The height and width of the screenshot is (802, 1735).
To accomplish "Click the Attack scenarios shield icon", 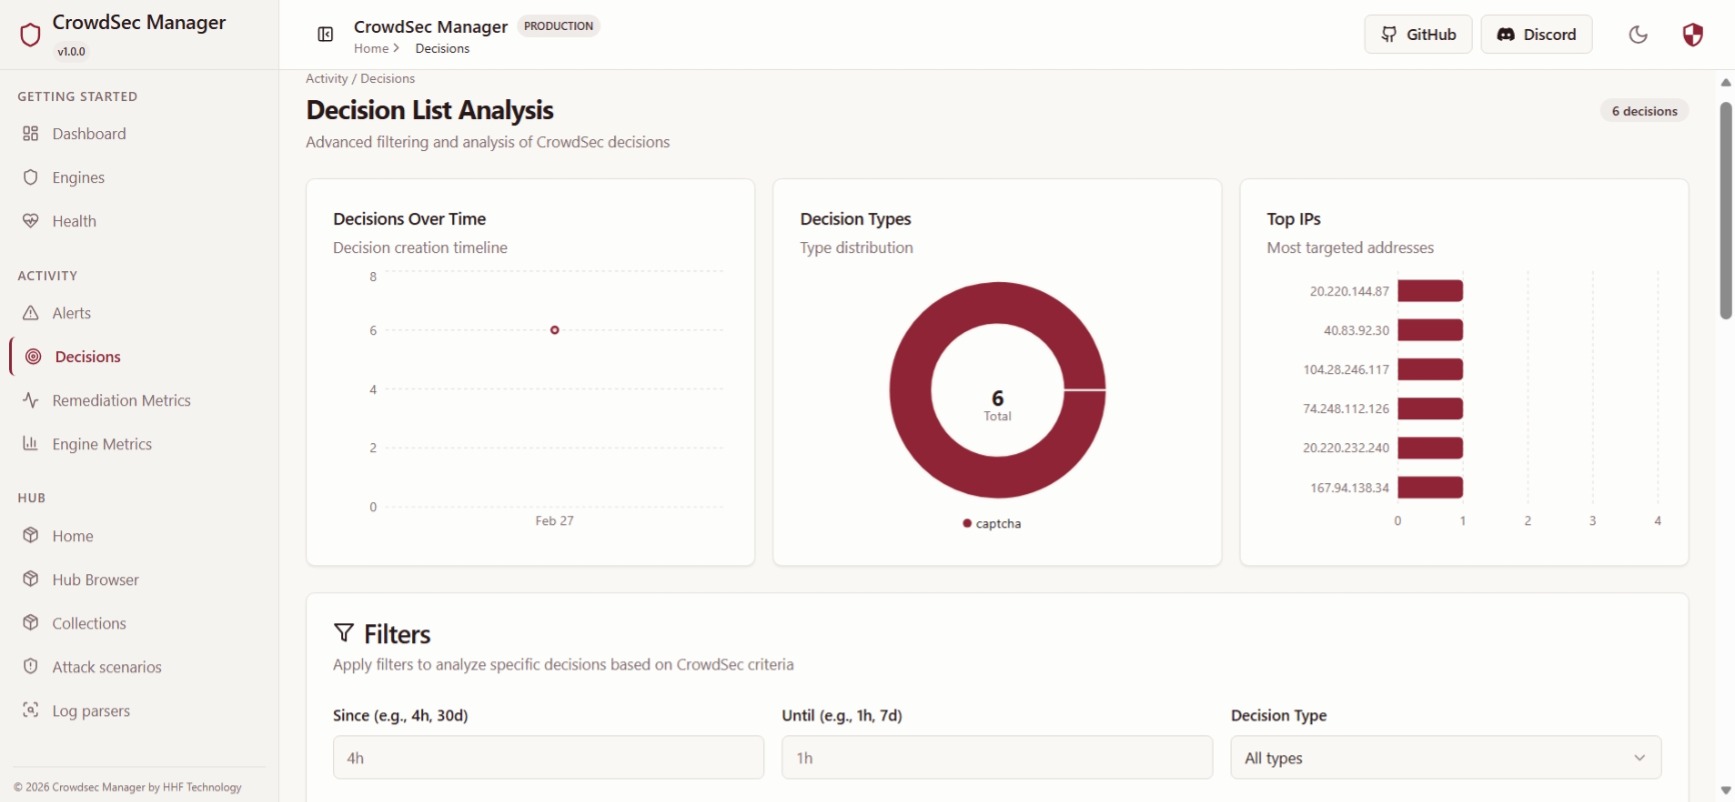I will pyautogui.click(x=31, y=667).
